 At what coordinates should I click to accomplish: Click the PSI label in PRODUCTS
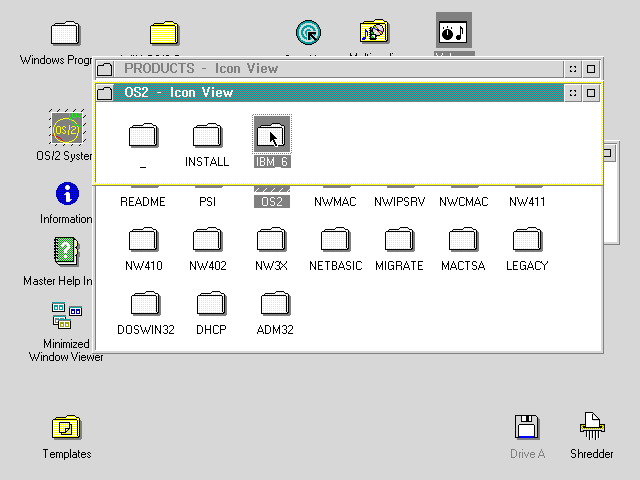[x=207, y=202]
